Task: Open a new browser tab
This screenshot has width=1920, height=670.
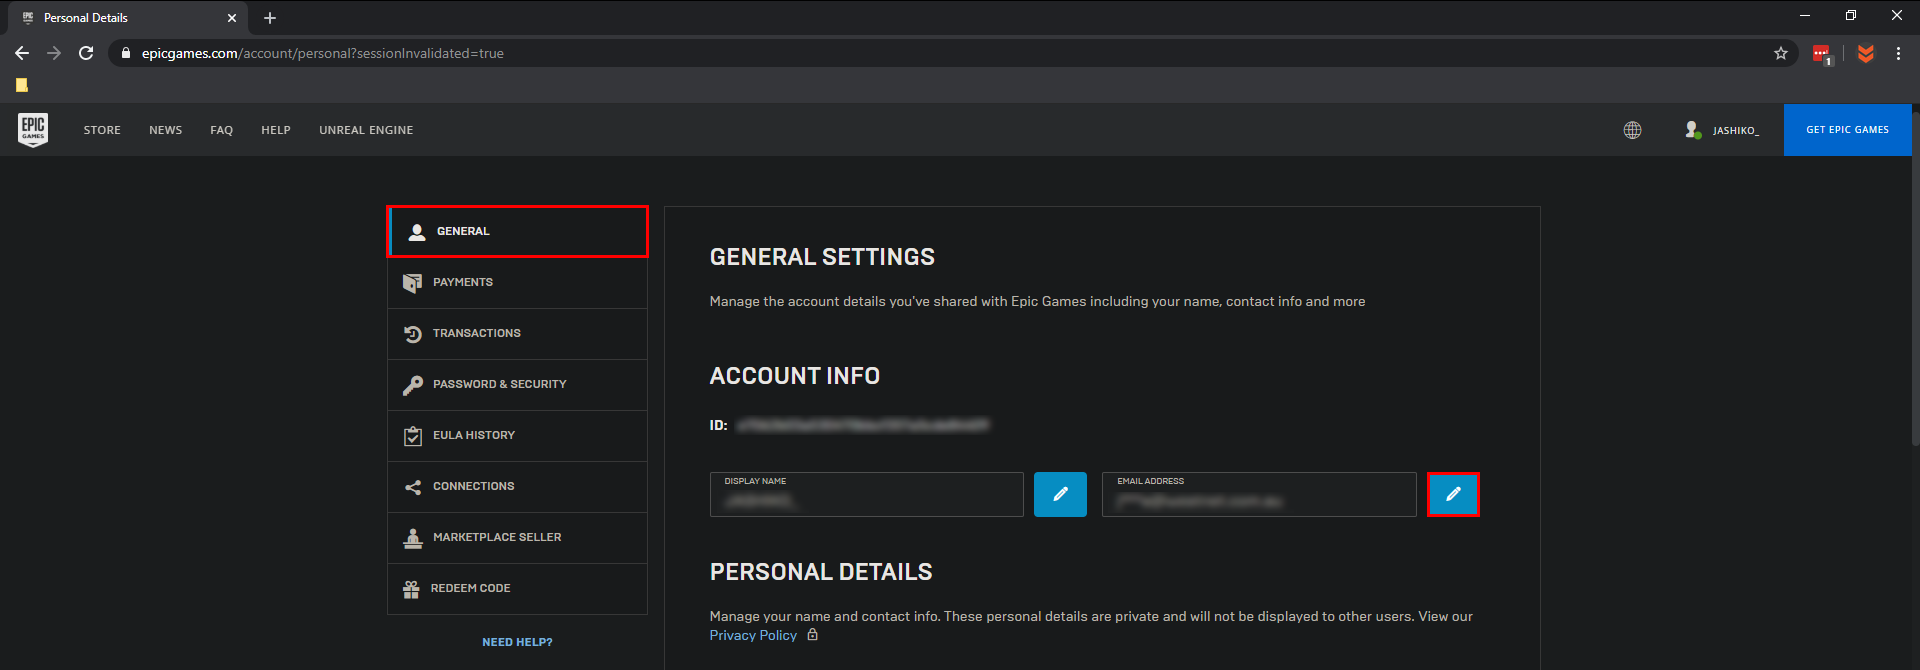Action: pos(270,18)
